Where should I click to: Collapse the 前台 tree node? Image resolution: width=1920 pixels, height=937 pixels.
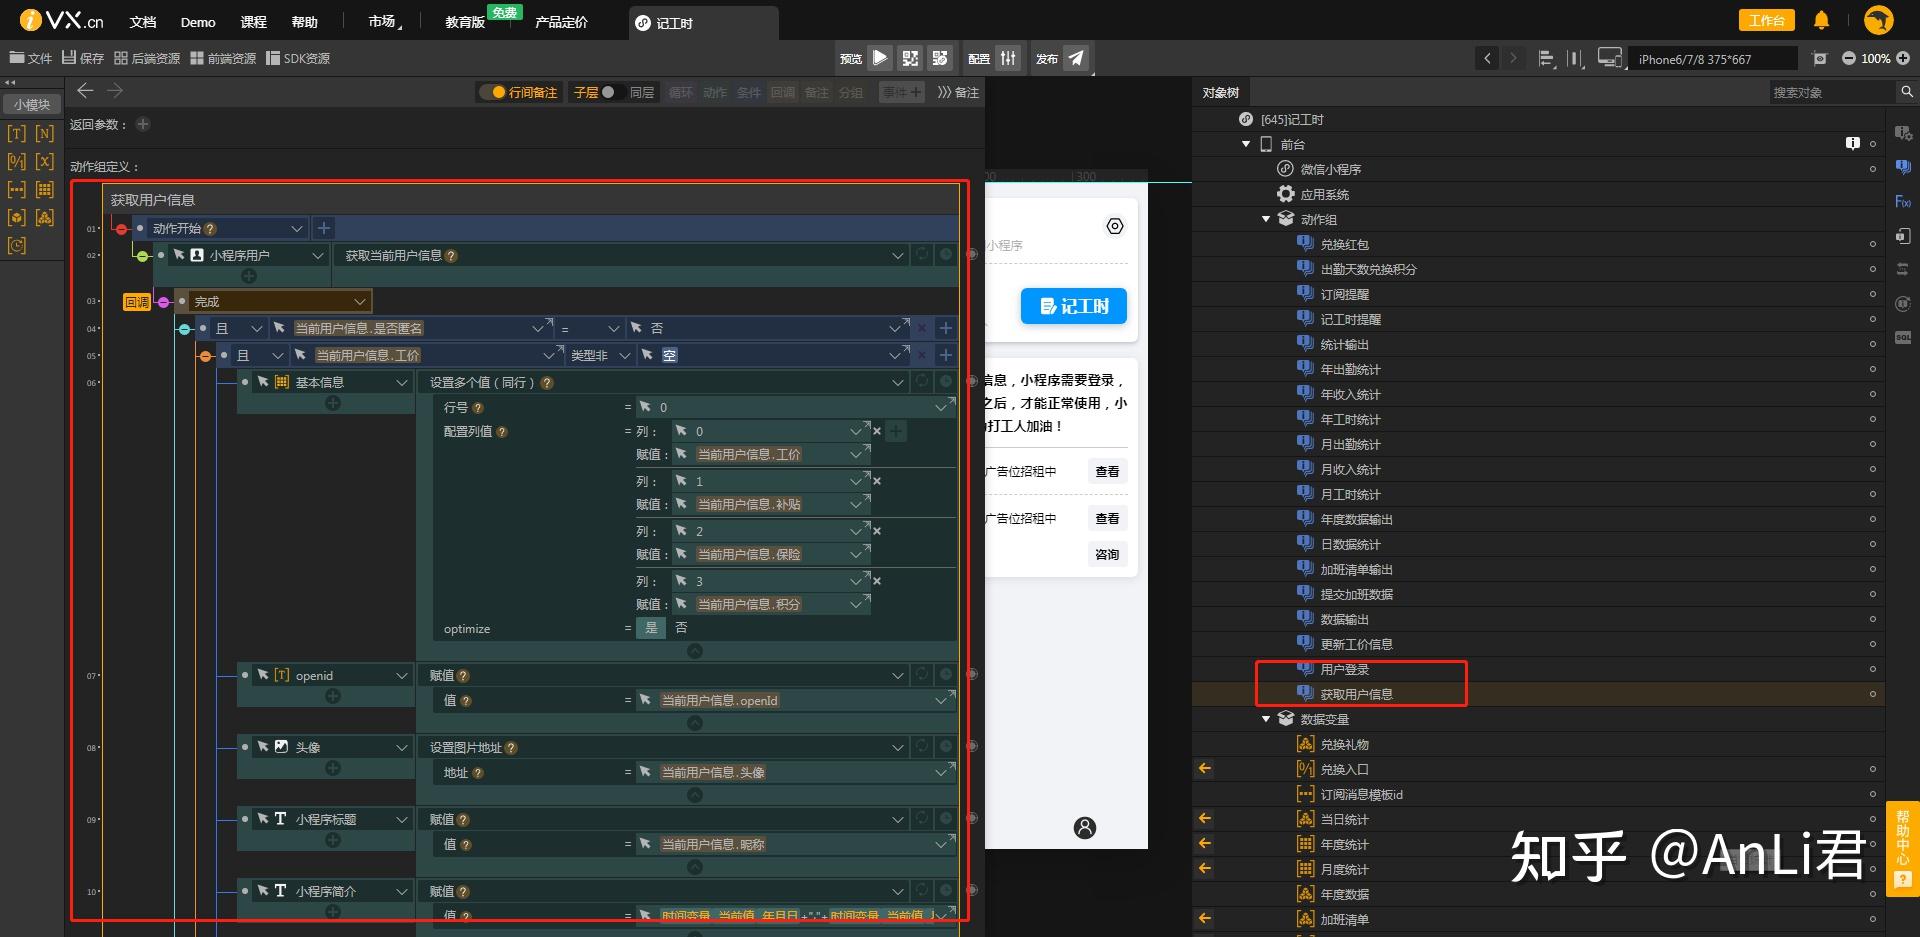(x=1246, y=144)
